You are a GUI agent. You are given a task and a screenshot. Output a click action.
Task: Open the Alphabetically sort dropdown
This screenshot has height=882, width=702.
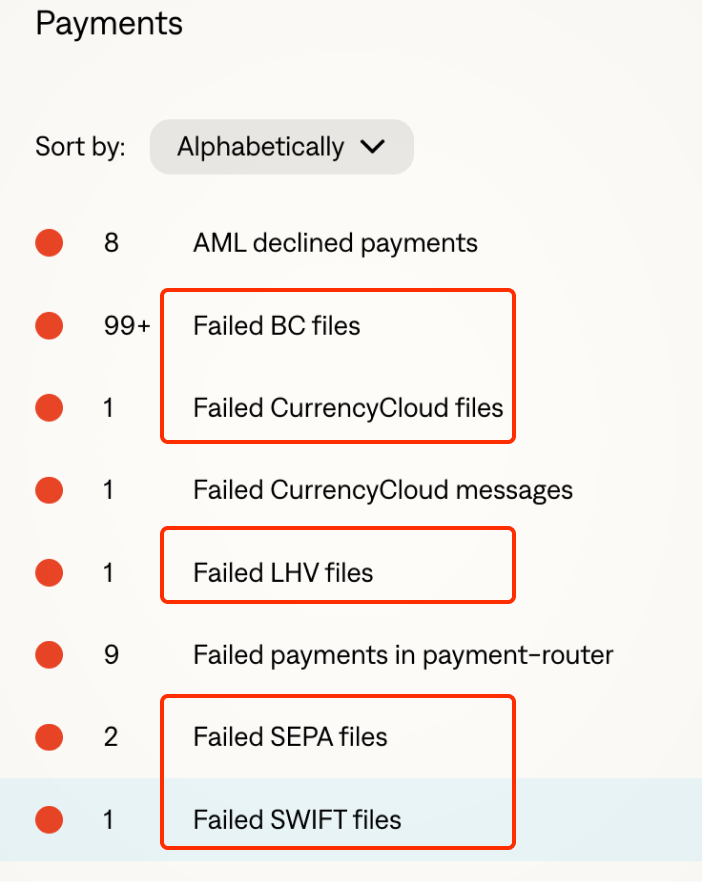280,147
